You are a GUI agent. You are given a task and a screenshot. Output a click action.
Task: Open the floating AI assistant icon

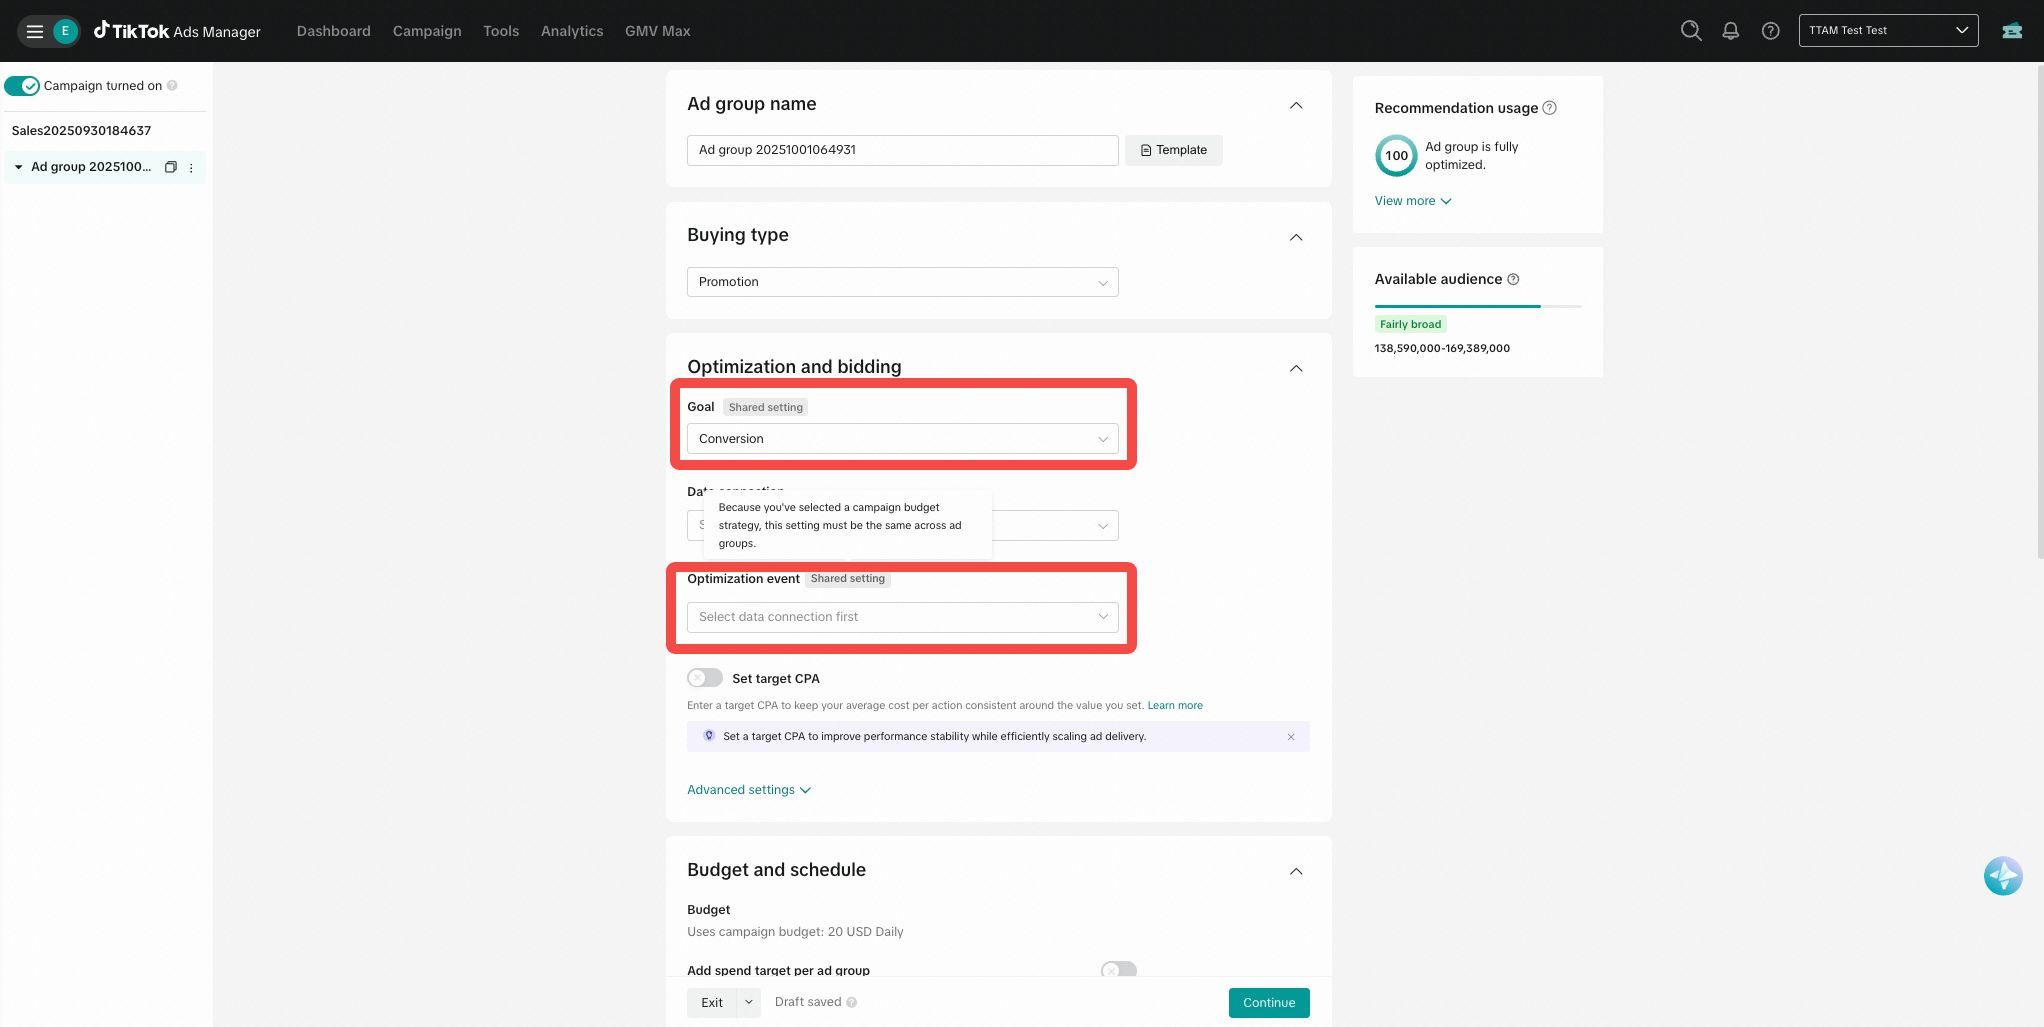tap(2002, 876)
